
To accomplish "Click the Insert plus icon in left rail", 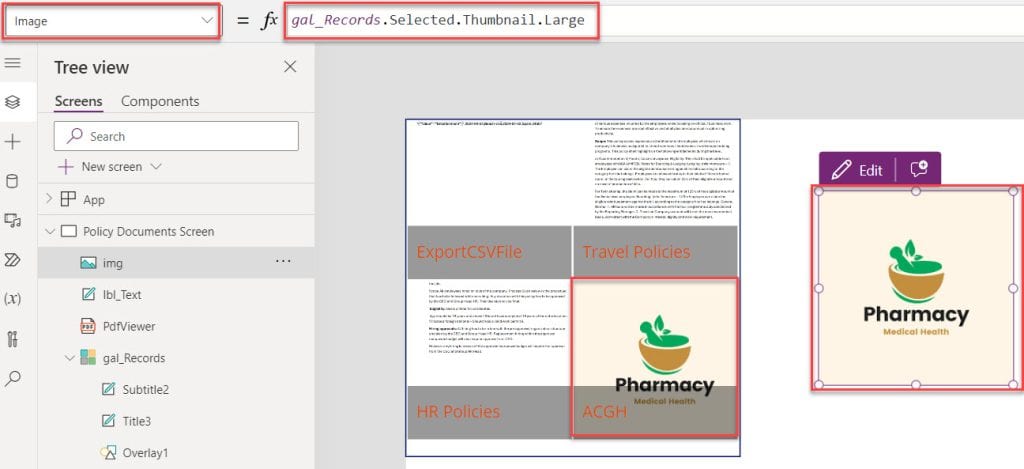I will point(12,142).
